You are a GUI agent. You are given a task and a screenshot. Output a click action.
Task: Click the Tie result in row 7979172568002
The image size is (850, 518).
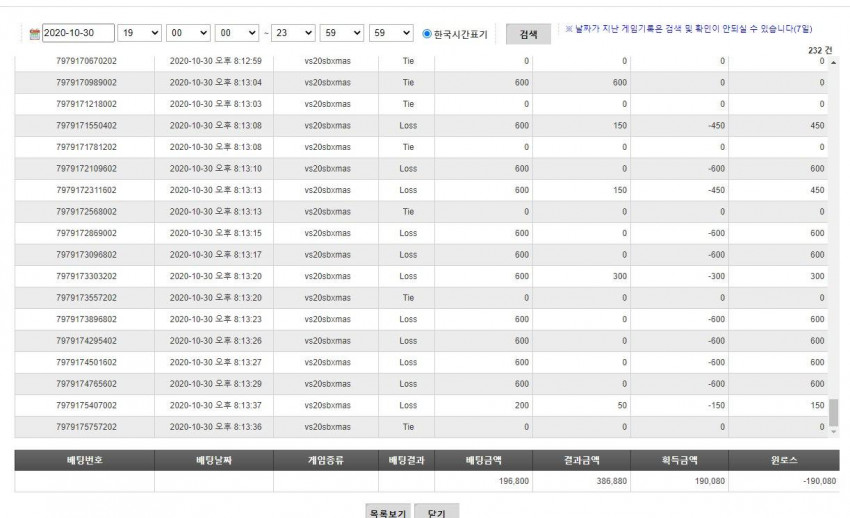click(x=408, y=212)
